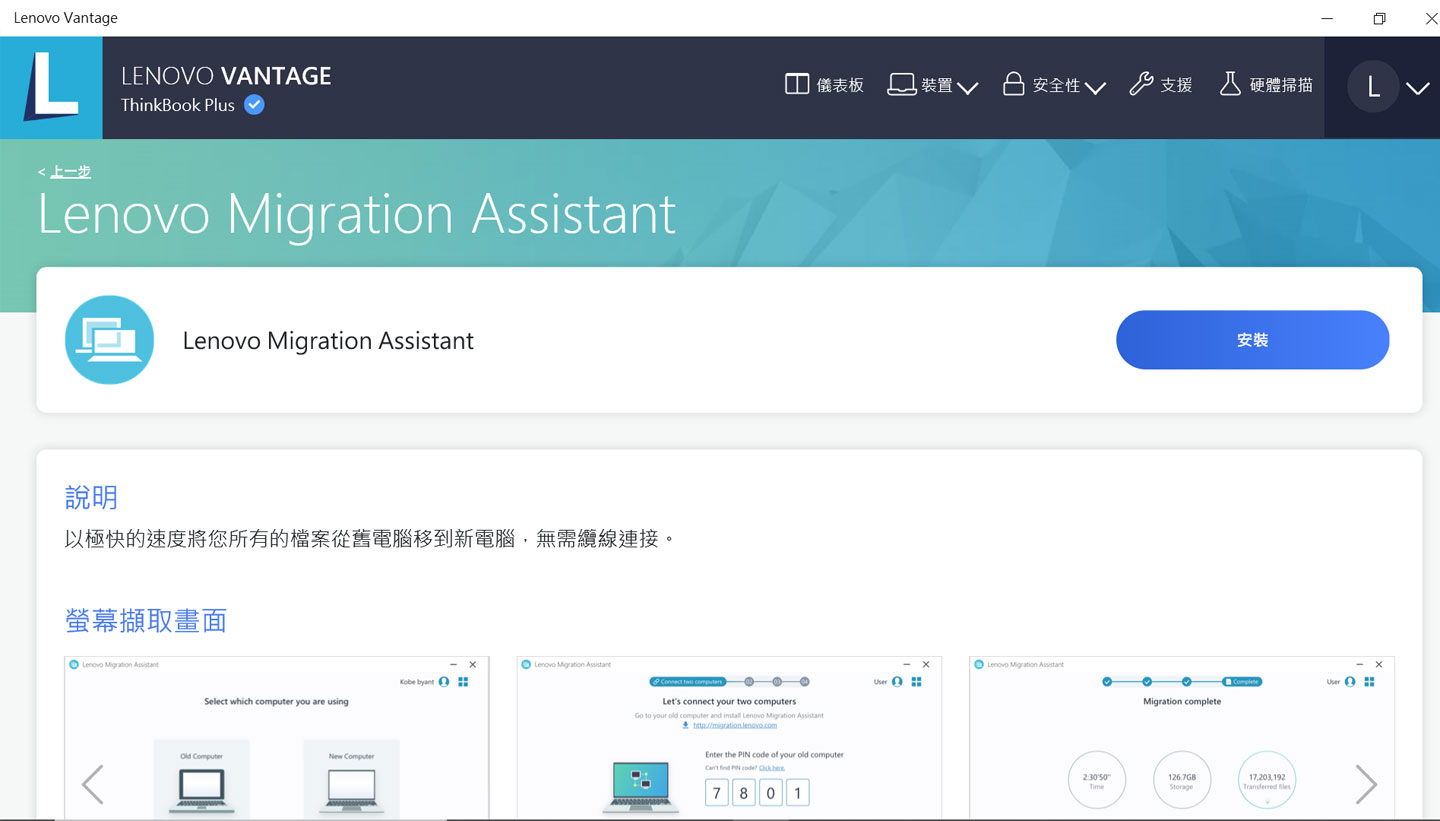Show next screenshot with the right arrow
The width and height of the screenshot is (1440, 821).
[x=1366, y=784]
